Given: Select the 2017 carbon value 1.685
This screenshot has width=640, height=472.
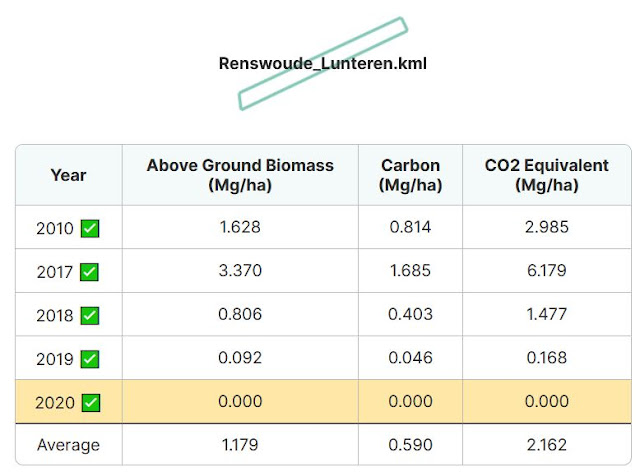Looking at the screenshot, I should point(410,270).
